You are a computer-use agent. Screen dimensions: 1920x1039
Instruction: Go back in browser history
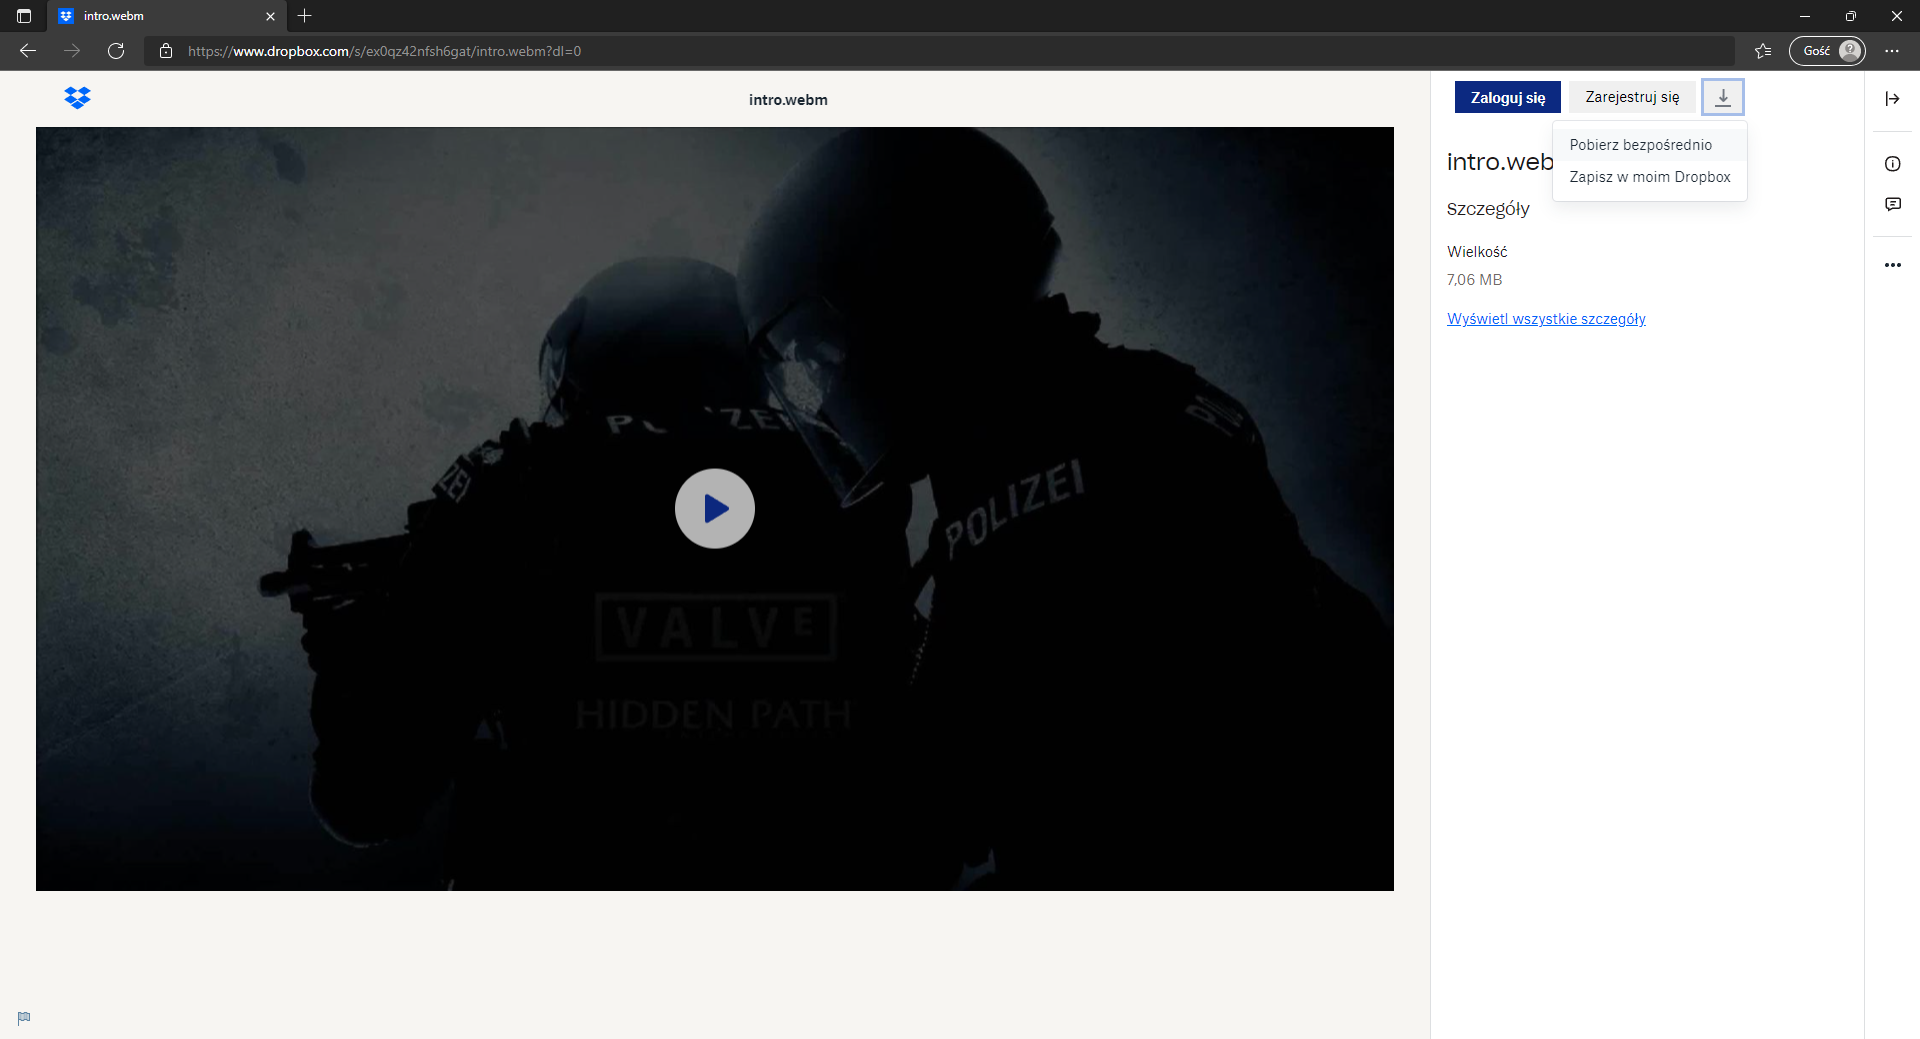pos(28,51)
